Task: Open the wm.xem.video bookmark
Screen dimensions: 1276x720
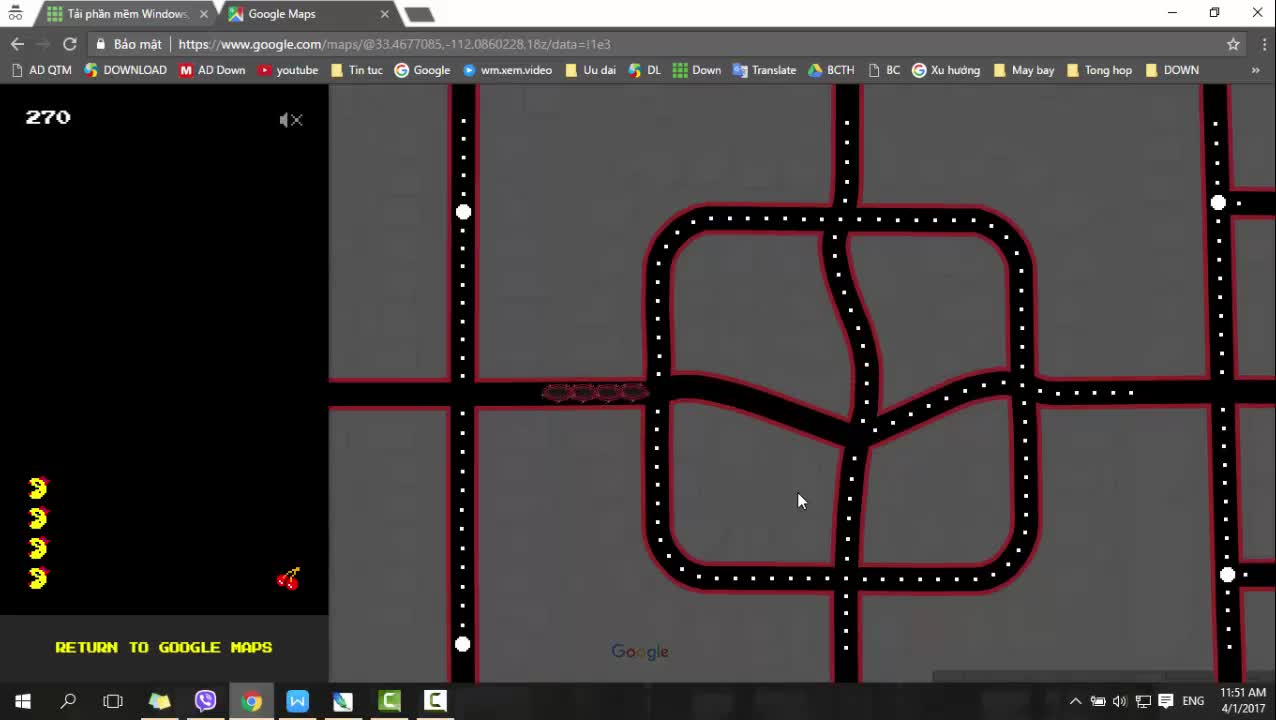Action: pyautogui.click(x=507, y=70)
